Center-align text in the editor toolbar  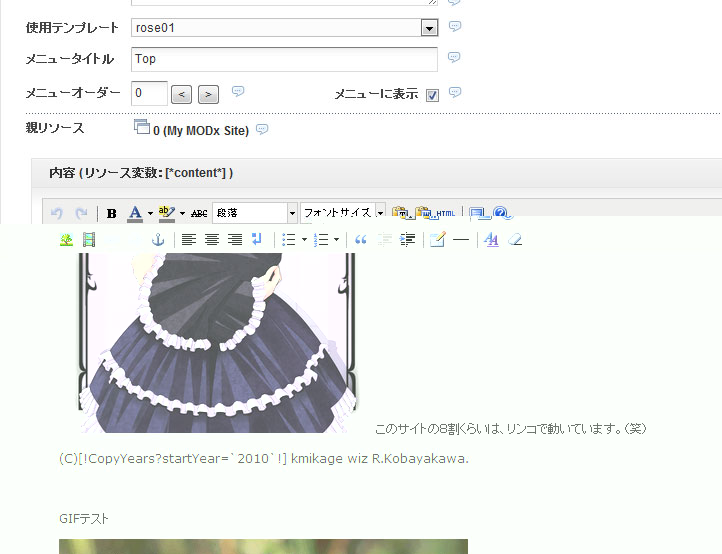coord(211,240)
